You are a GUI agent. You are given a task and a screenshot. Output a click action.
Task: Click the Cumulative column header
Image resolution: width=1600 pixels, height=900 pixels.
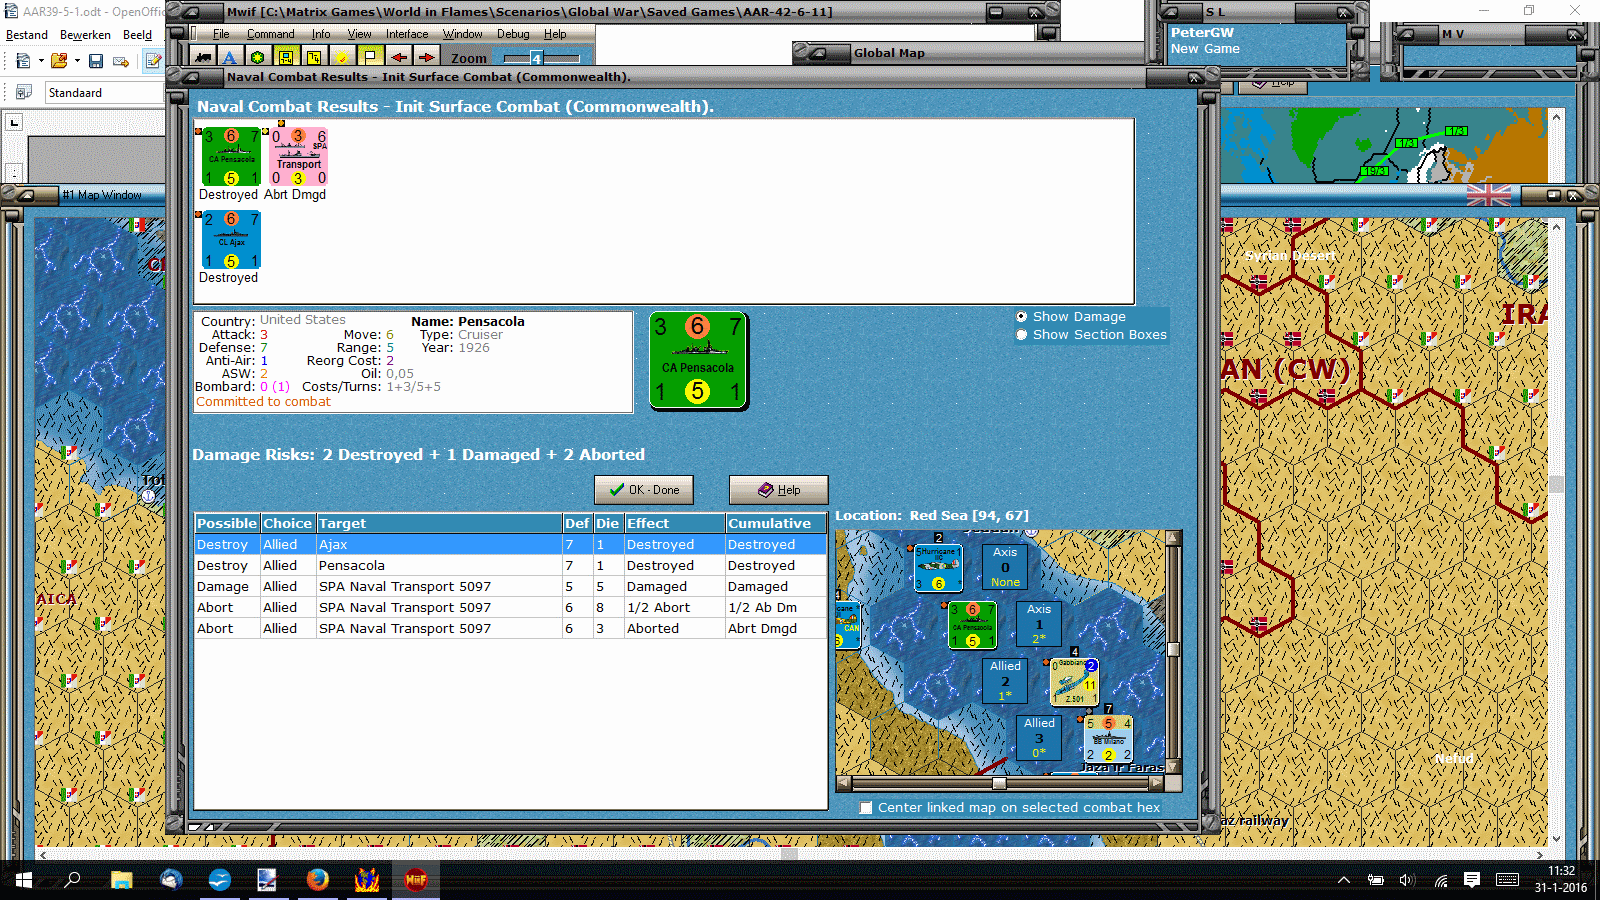click(776, 523)
